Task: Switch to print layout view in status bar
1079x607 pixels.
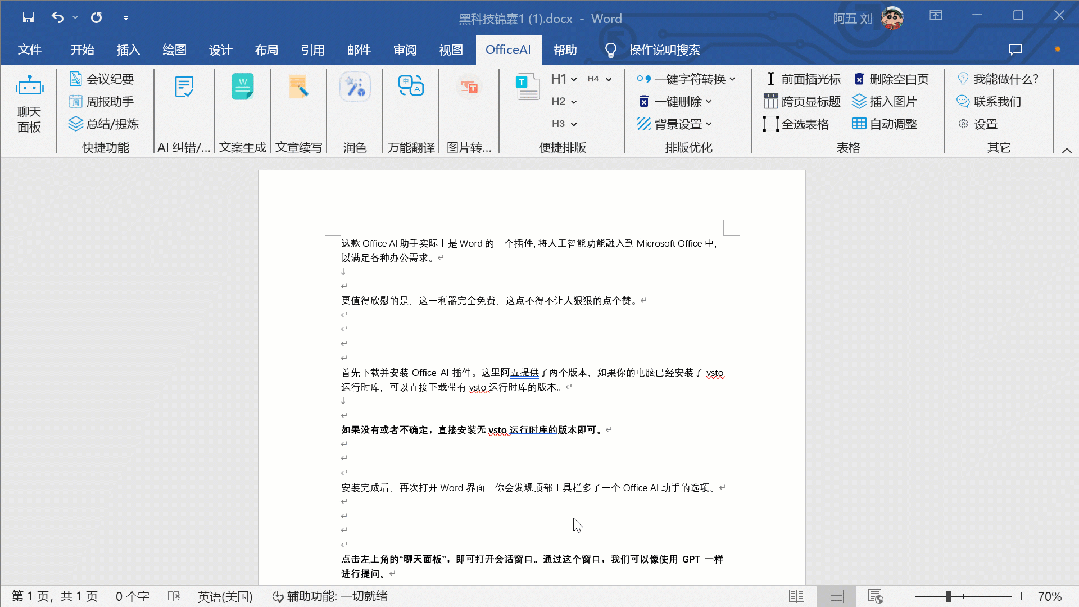Action: pyautogui.click(x=837, y=597)
